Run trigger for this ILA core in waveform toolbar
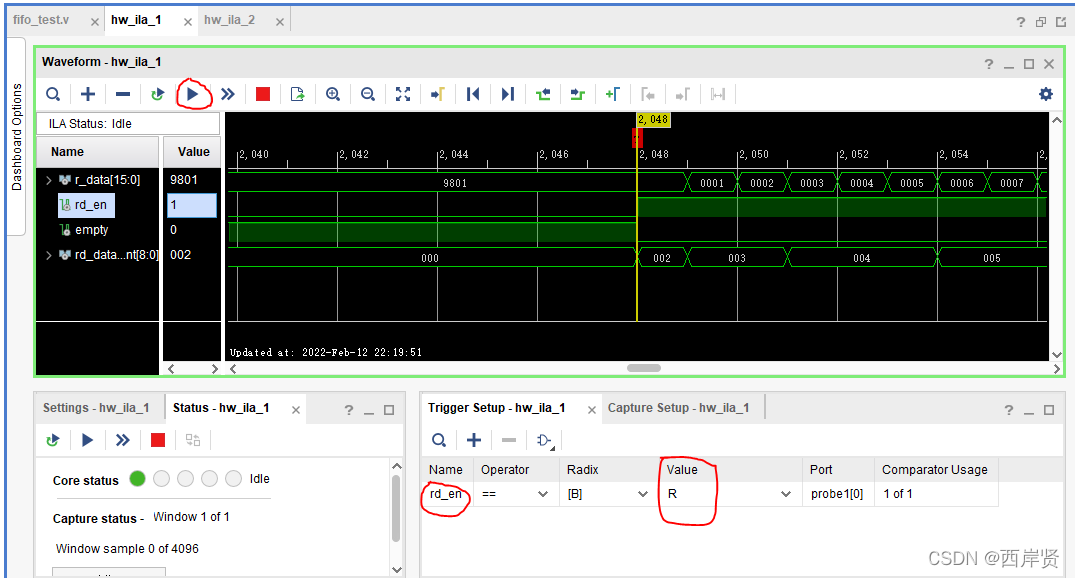This screenshot has height=578, width=1075. (x=193, y=95)
